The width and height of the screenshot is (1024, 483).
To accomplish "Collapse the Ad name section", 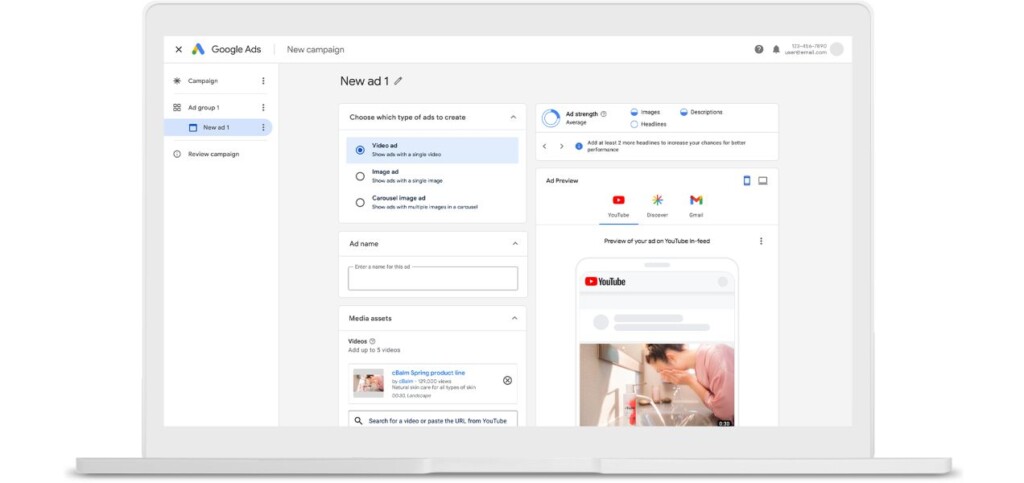I will coord(515,243).
